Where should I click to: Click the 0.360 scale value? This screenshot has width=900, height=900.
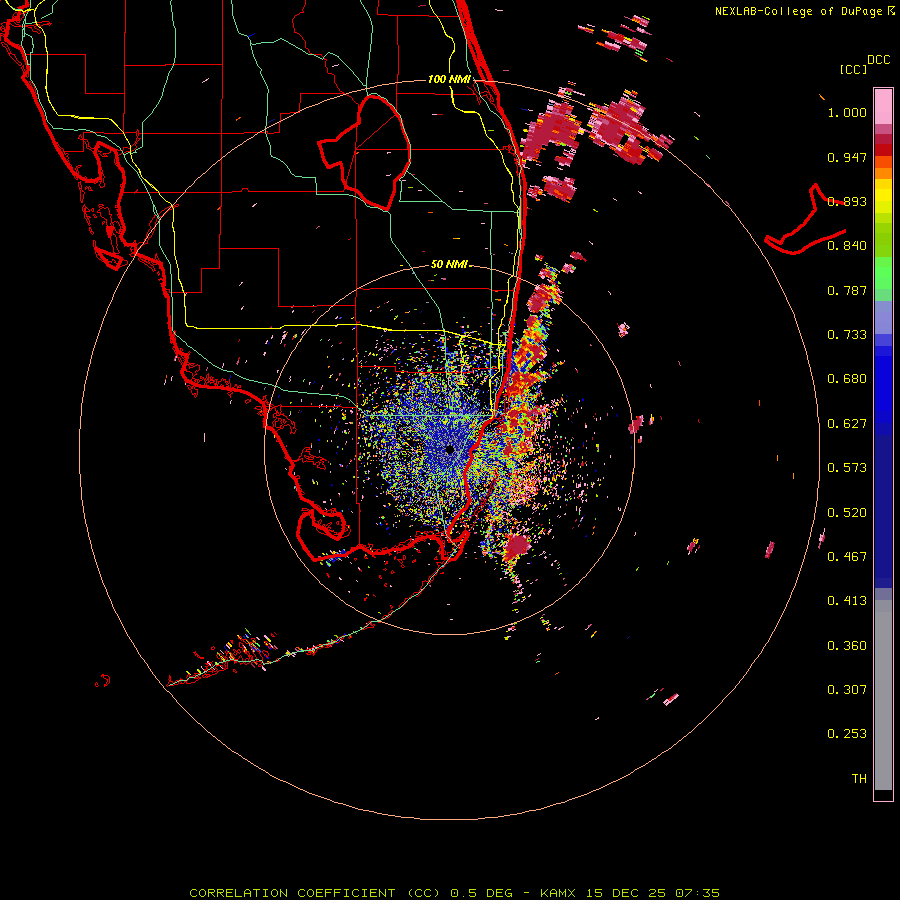pos(847,646)
